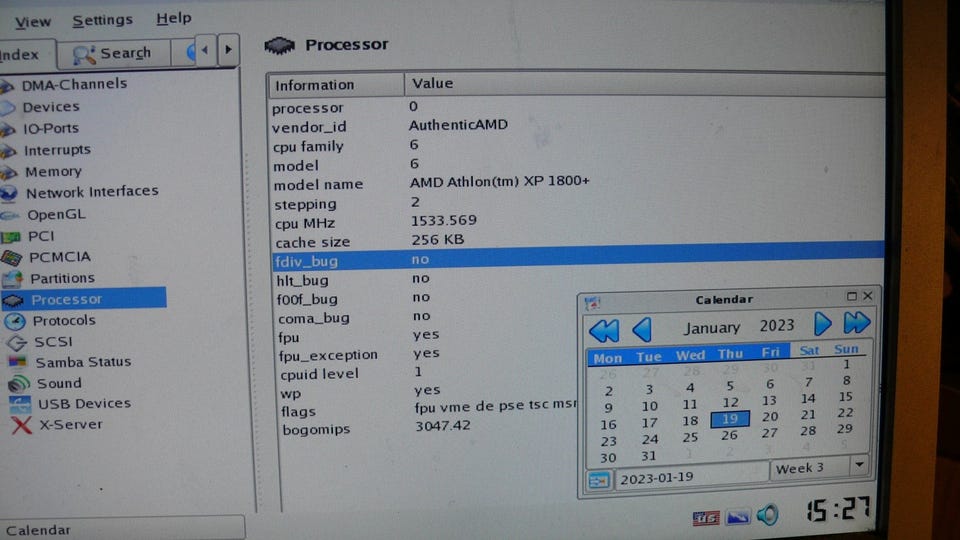The width and height of the screenshot is (960, 540).
Task: Click the Sound speaker icon in sidebar
Action: click(x=19, y=384)
